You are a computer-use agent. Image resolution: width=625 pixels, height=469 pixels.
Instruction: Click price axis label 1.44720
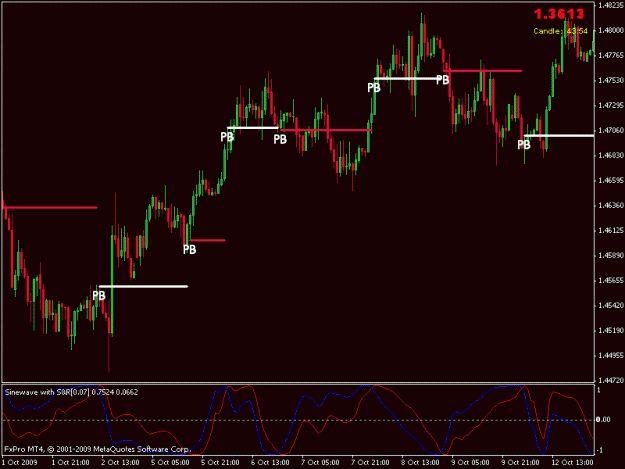coord(611,381)
